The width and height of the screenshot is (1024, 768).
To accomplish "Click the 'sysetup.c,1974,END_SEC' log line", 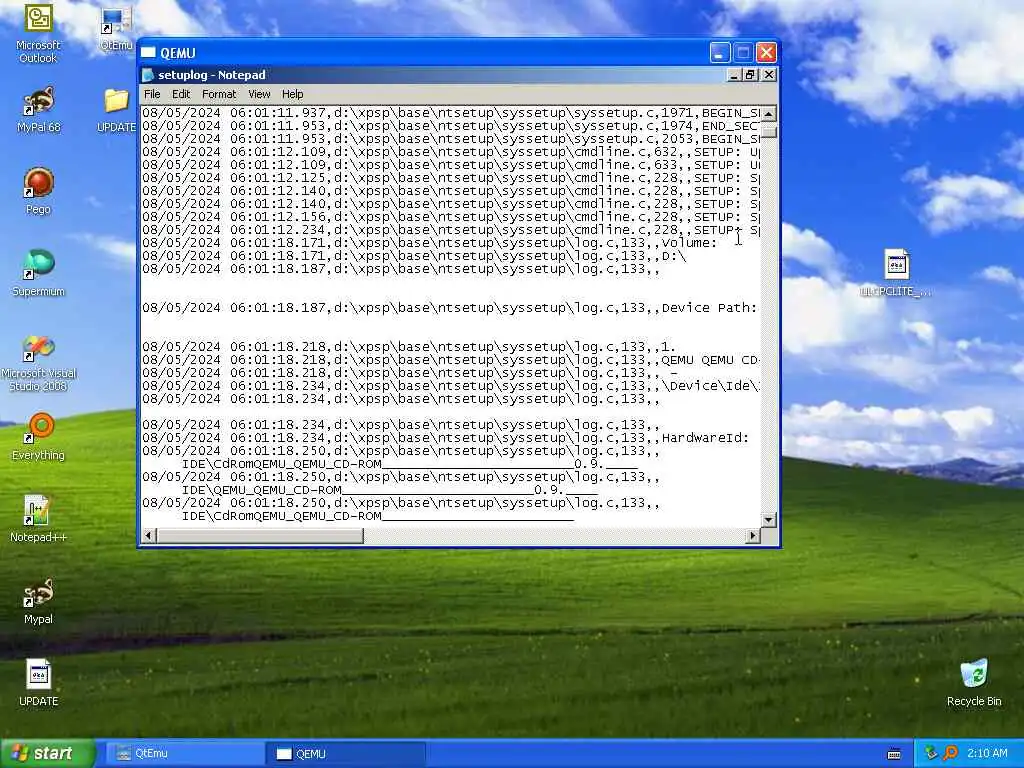I will pos(451,126).
